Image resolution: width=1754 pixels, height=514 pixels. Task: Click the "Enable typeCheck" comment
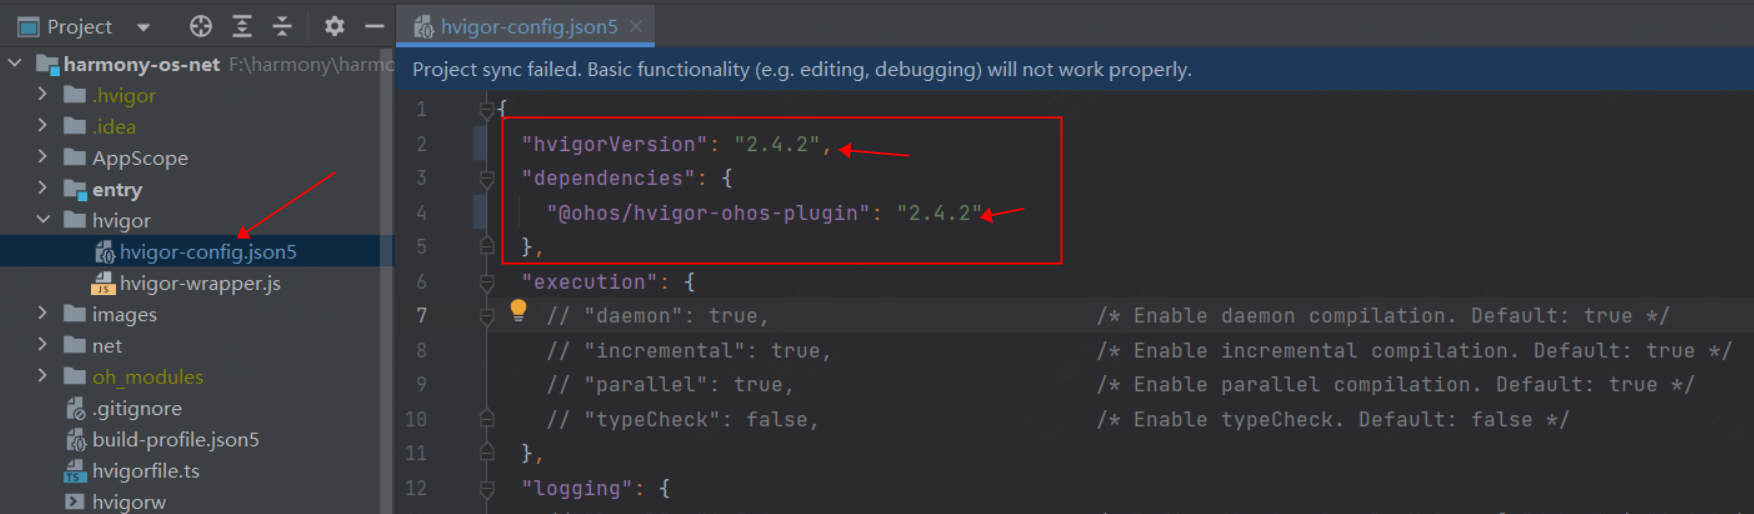click(1333, 420)
